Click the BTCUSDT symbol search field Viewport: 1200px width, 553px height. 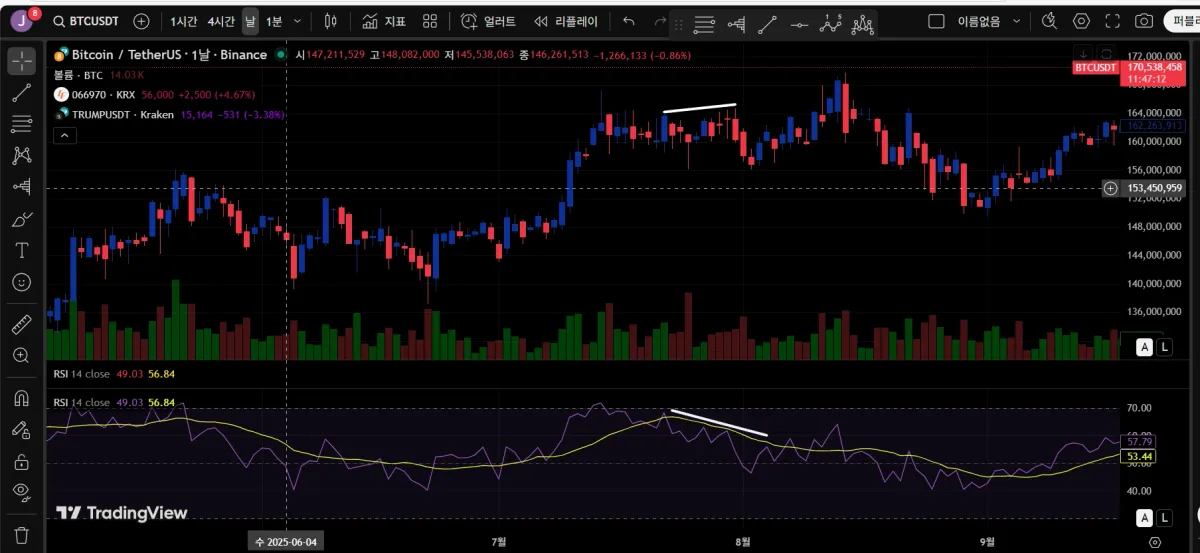87,21
